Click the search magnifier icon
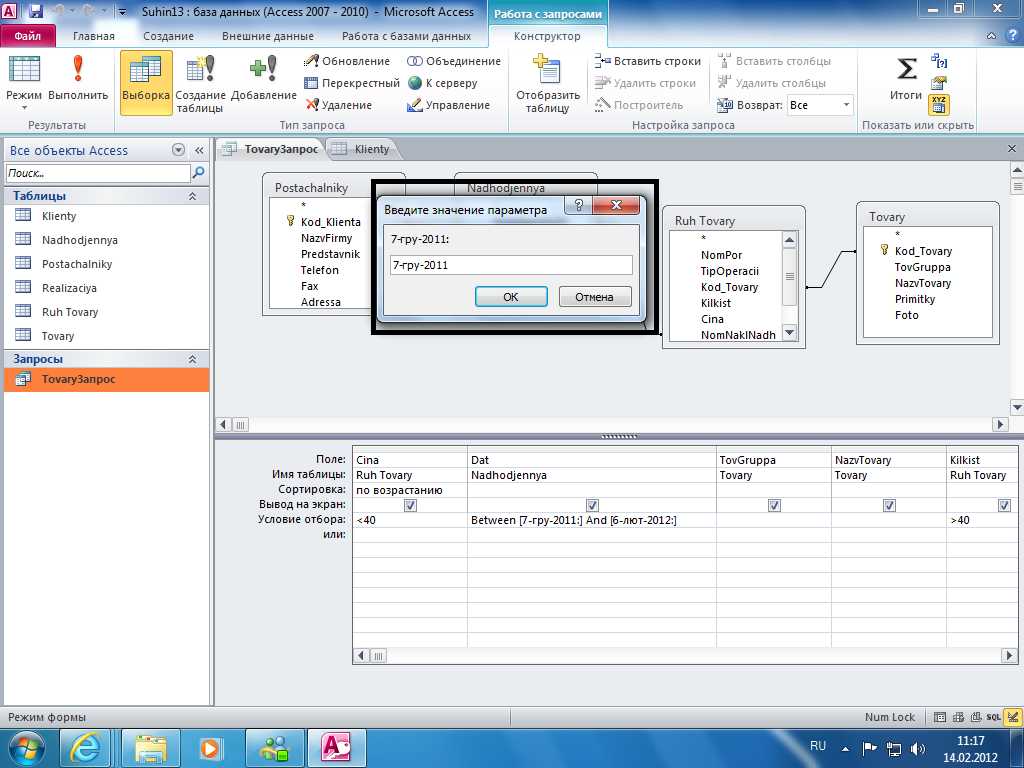This screenshot has height=768, width=1024. (199, 173)
